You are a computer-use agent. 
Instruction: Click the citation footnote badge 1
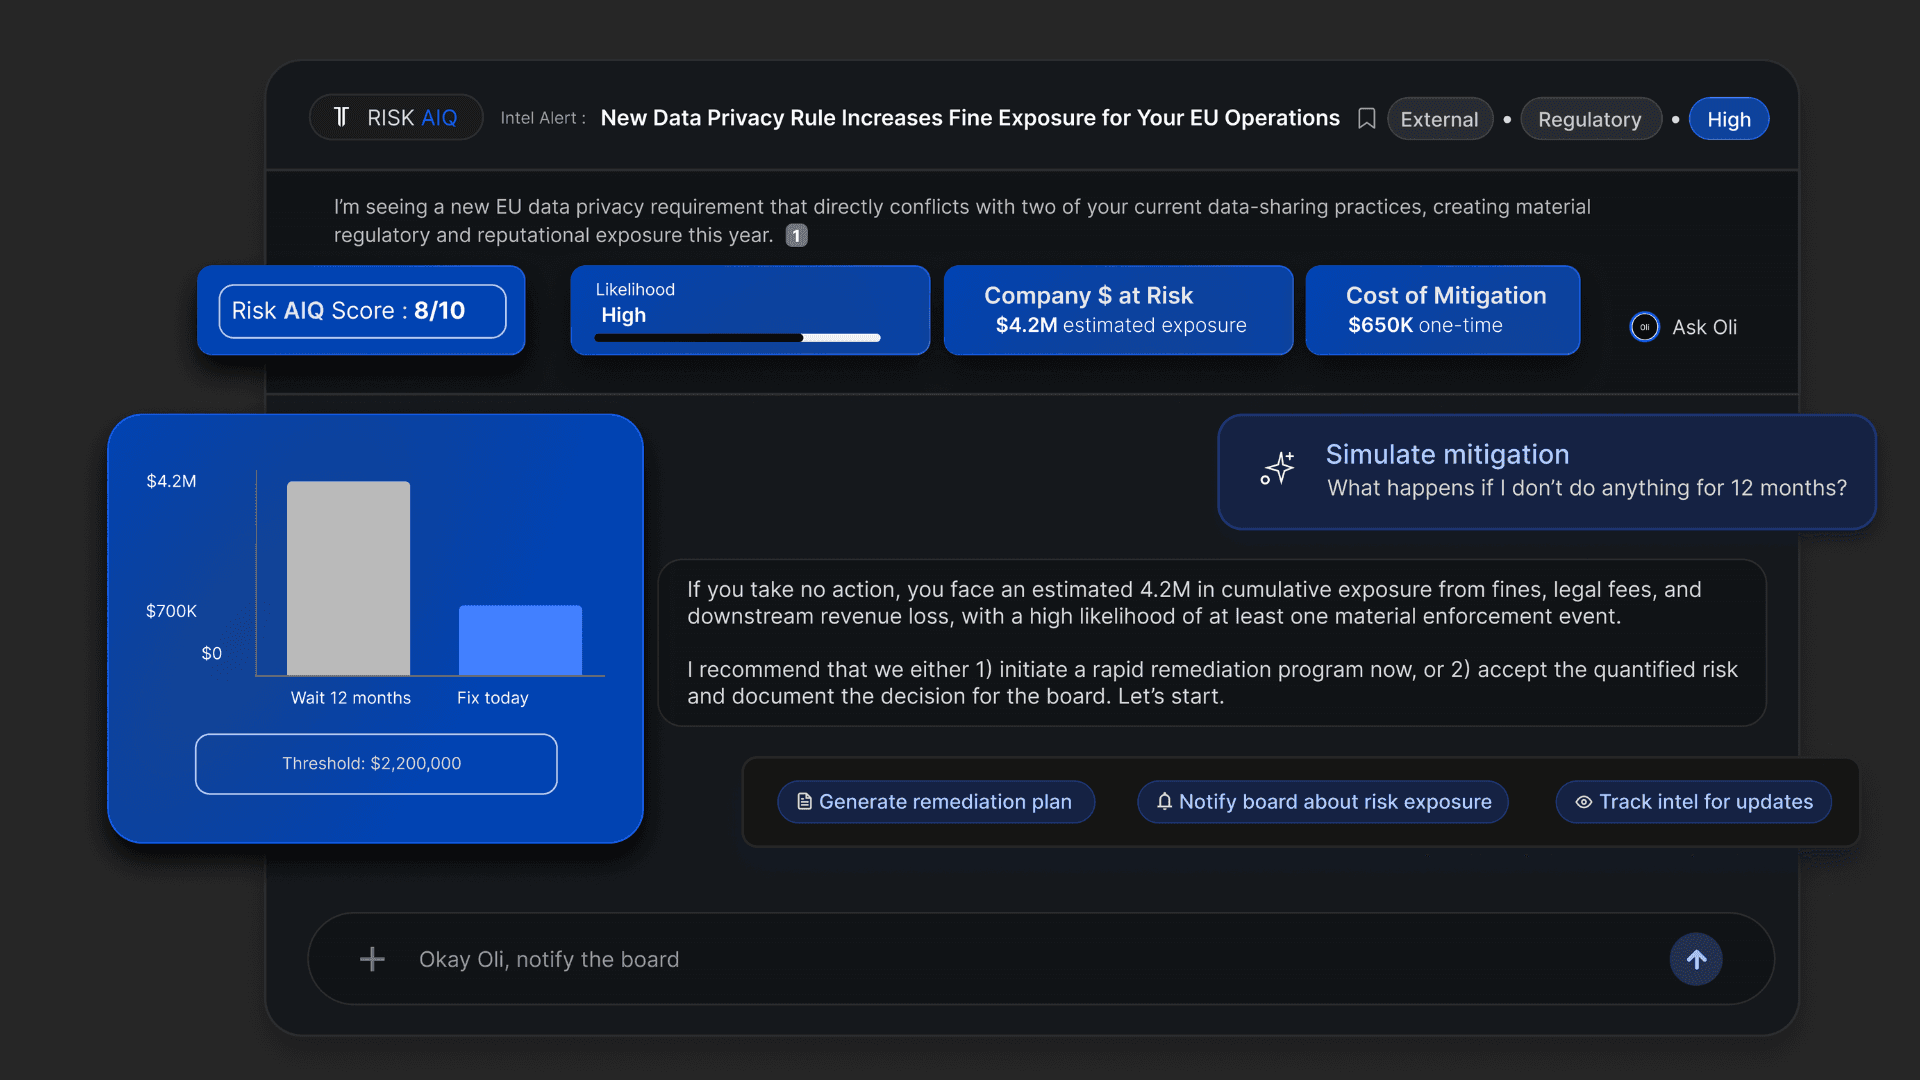796,236
